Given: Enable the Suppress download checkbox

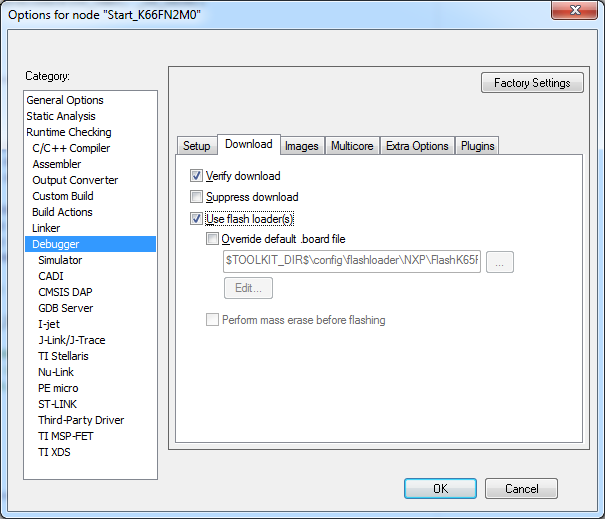Looking at the screenshot, I should [x=197, y=197].
